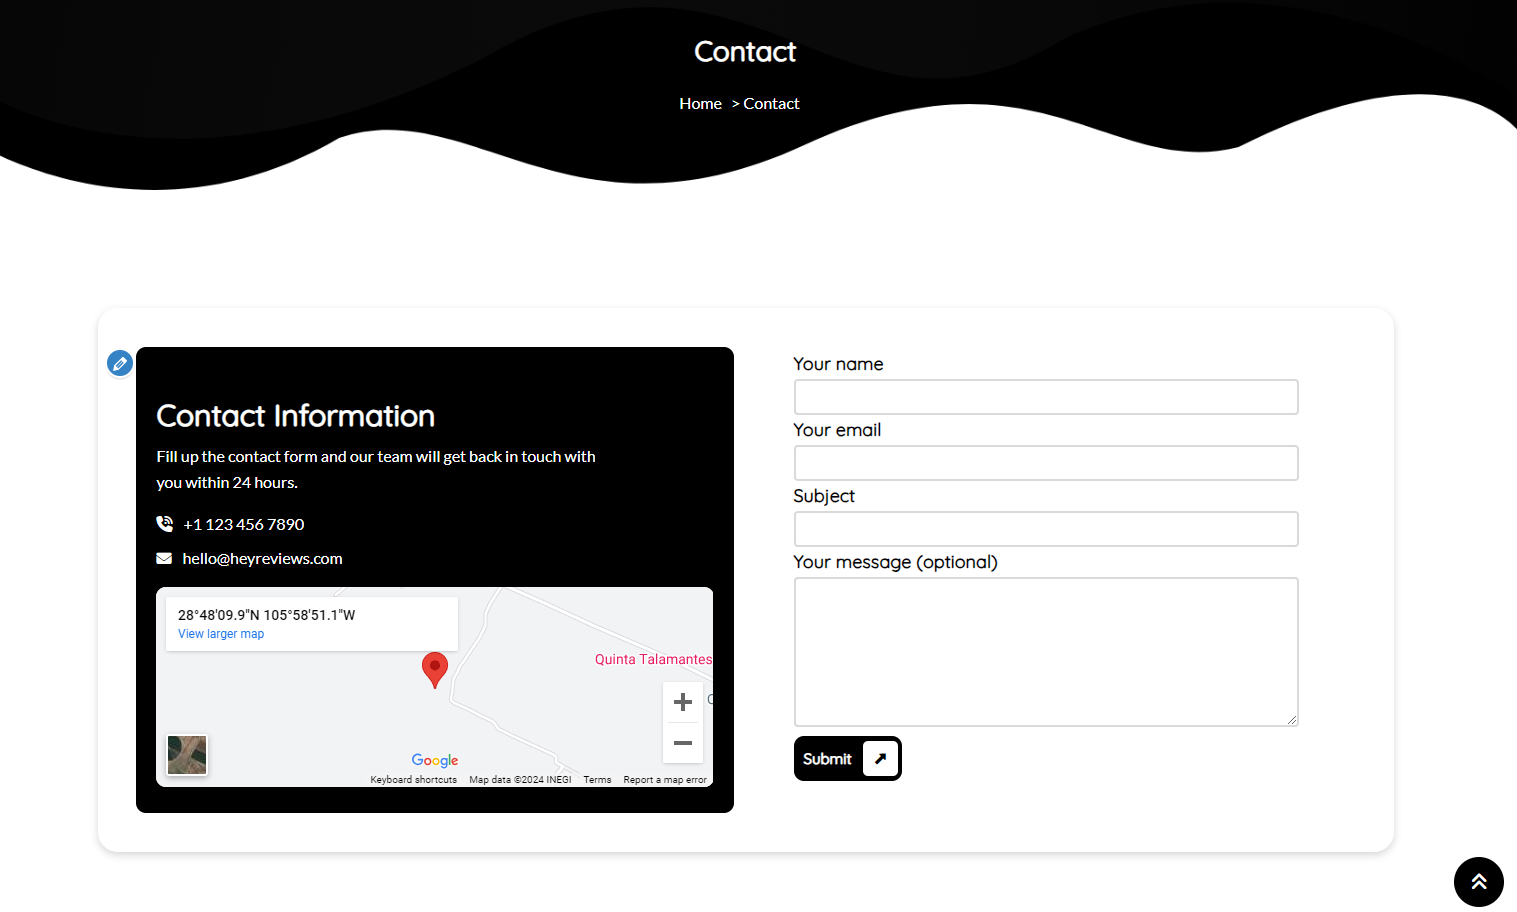This screenshot has width=1517, height=912.
Task: Click the envelope email icon
Action: [164, 559]
